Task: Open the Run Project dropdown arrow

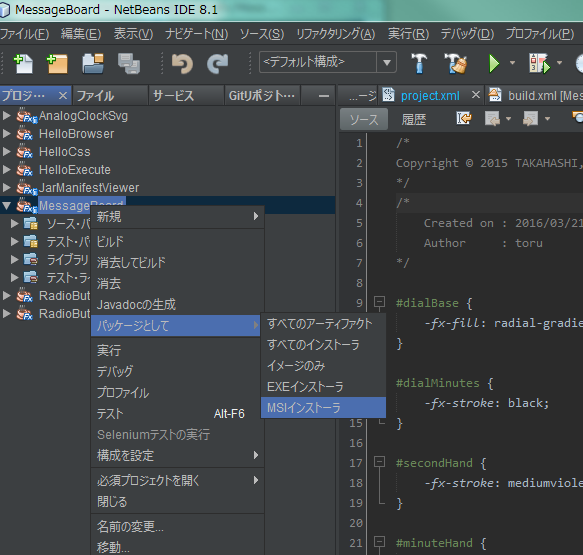Action: (x=512, y=63)
